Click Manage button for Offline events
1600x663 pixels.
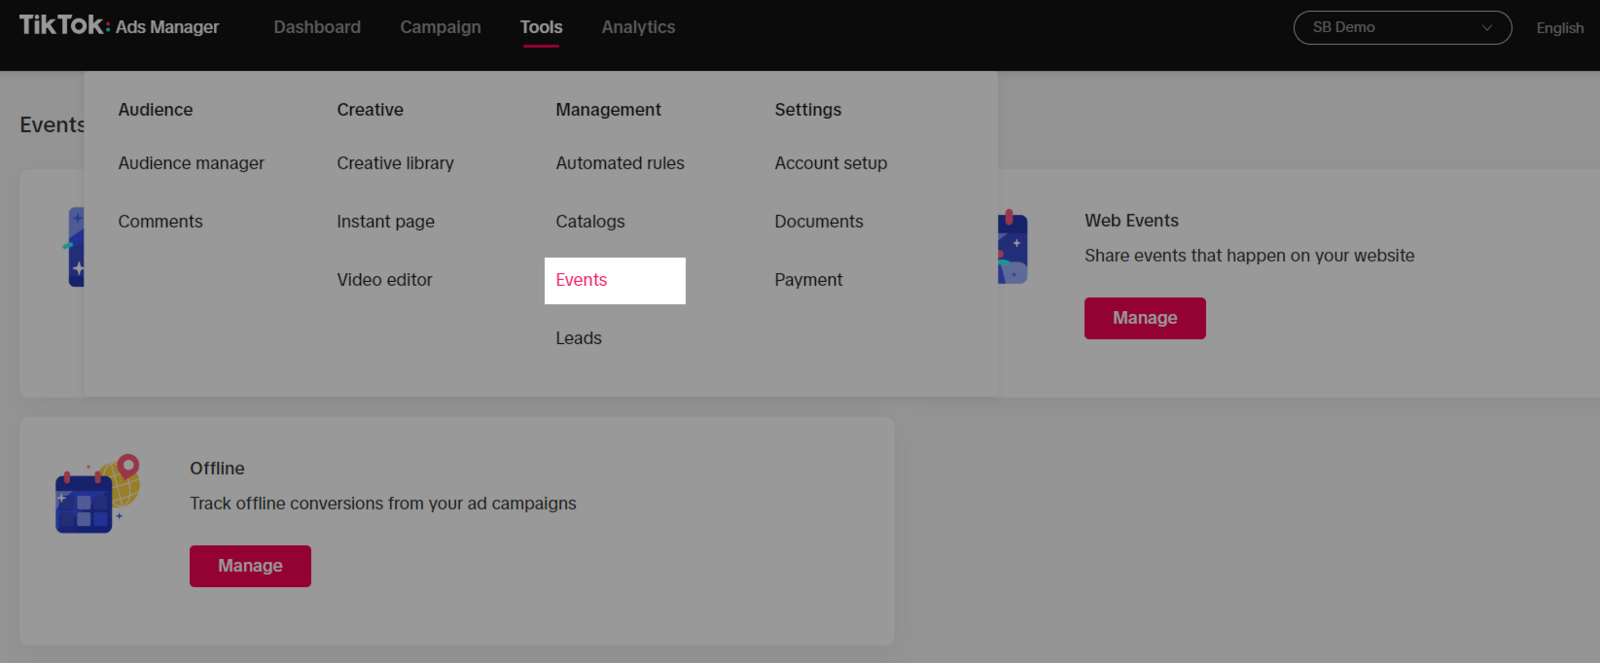click(250, 566)
